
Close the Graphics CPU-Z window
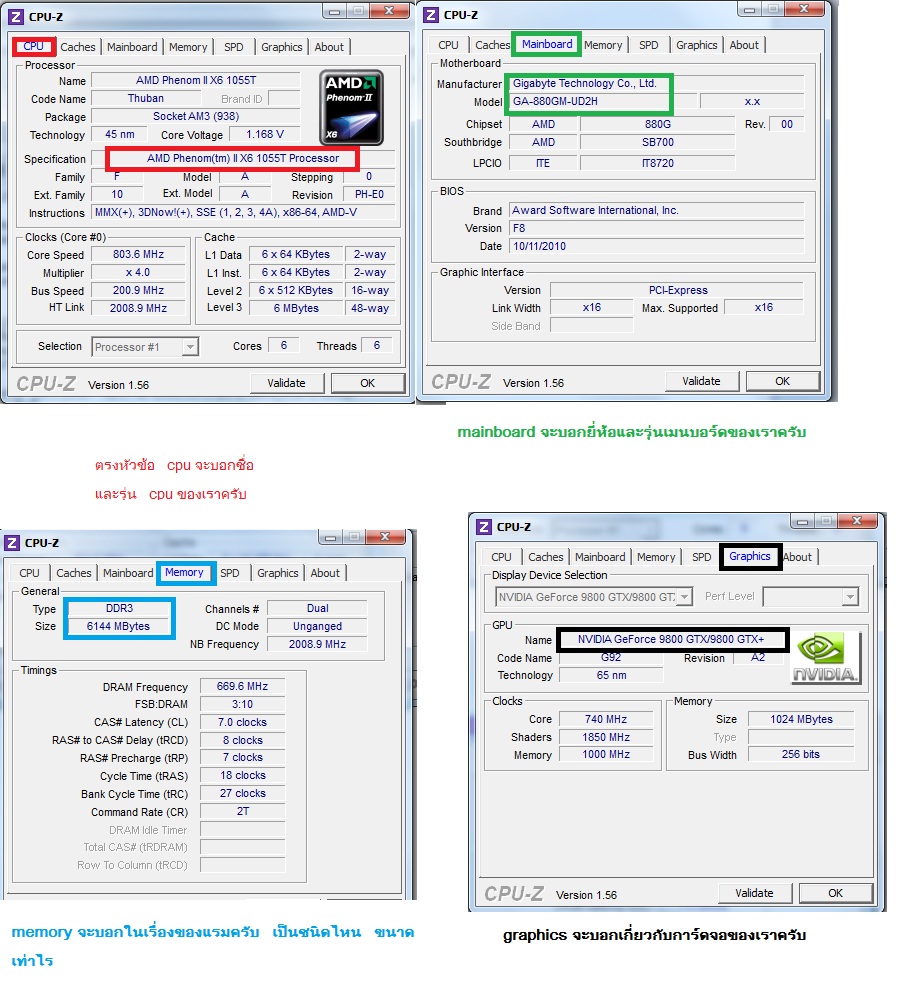(x=857, y=521)
